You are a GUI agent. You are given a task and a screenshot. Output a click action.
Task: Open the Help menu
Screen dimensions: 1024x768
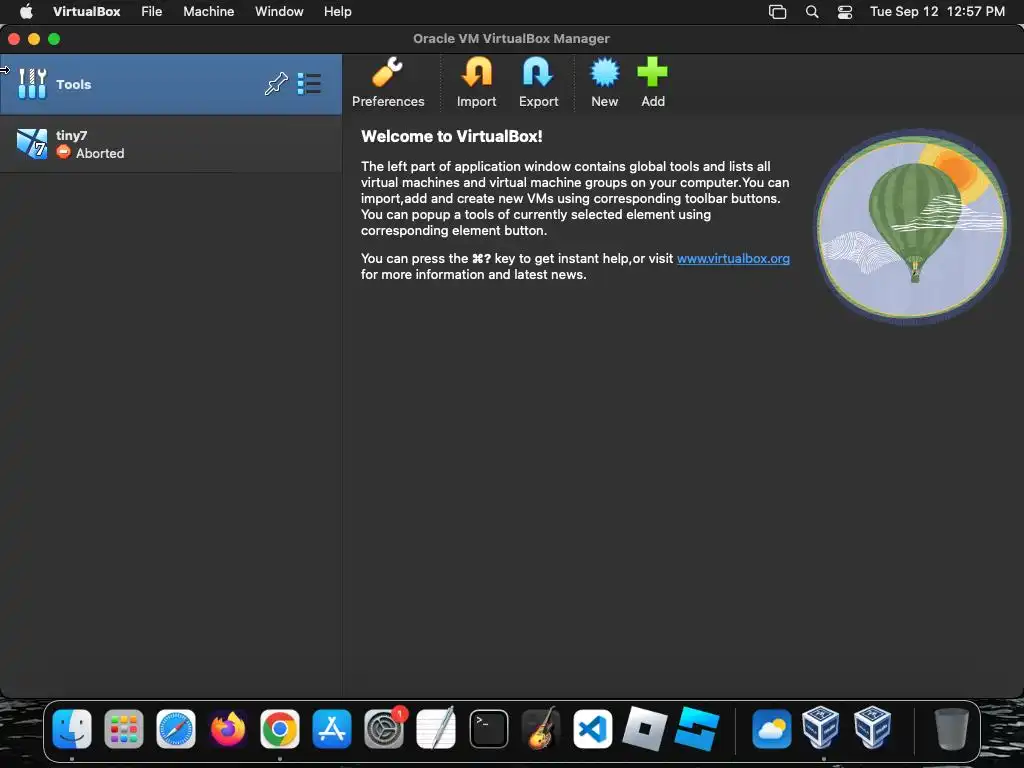click(x=338, y=12)
